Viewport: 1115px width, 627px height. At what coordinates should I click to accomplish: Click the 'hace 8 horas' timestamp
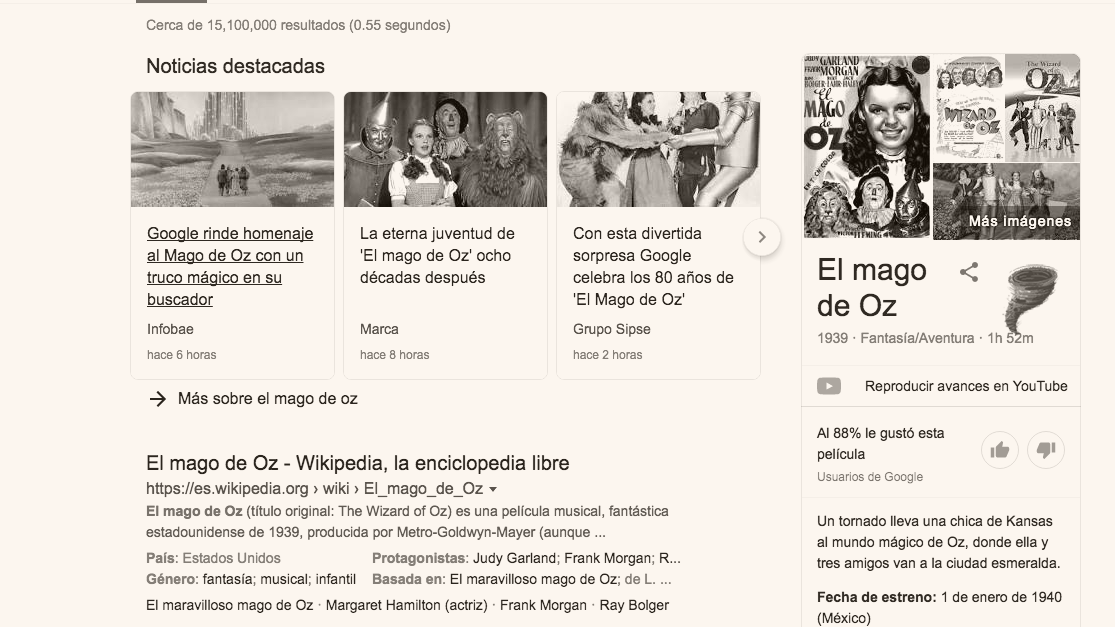(394, 355)
